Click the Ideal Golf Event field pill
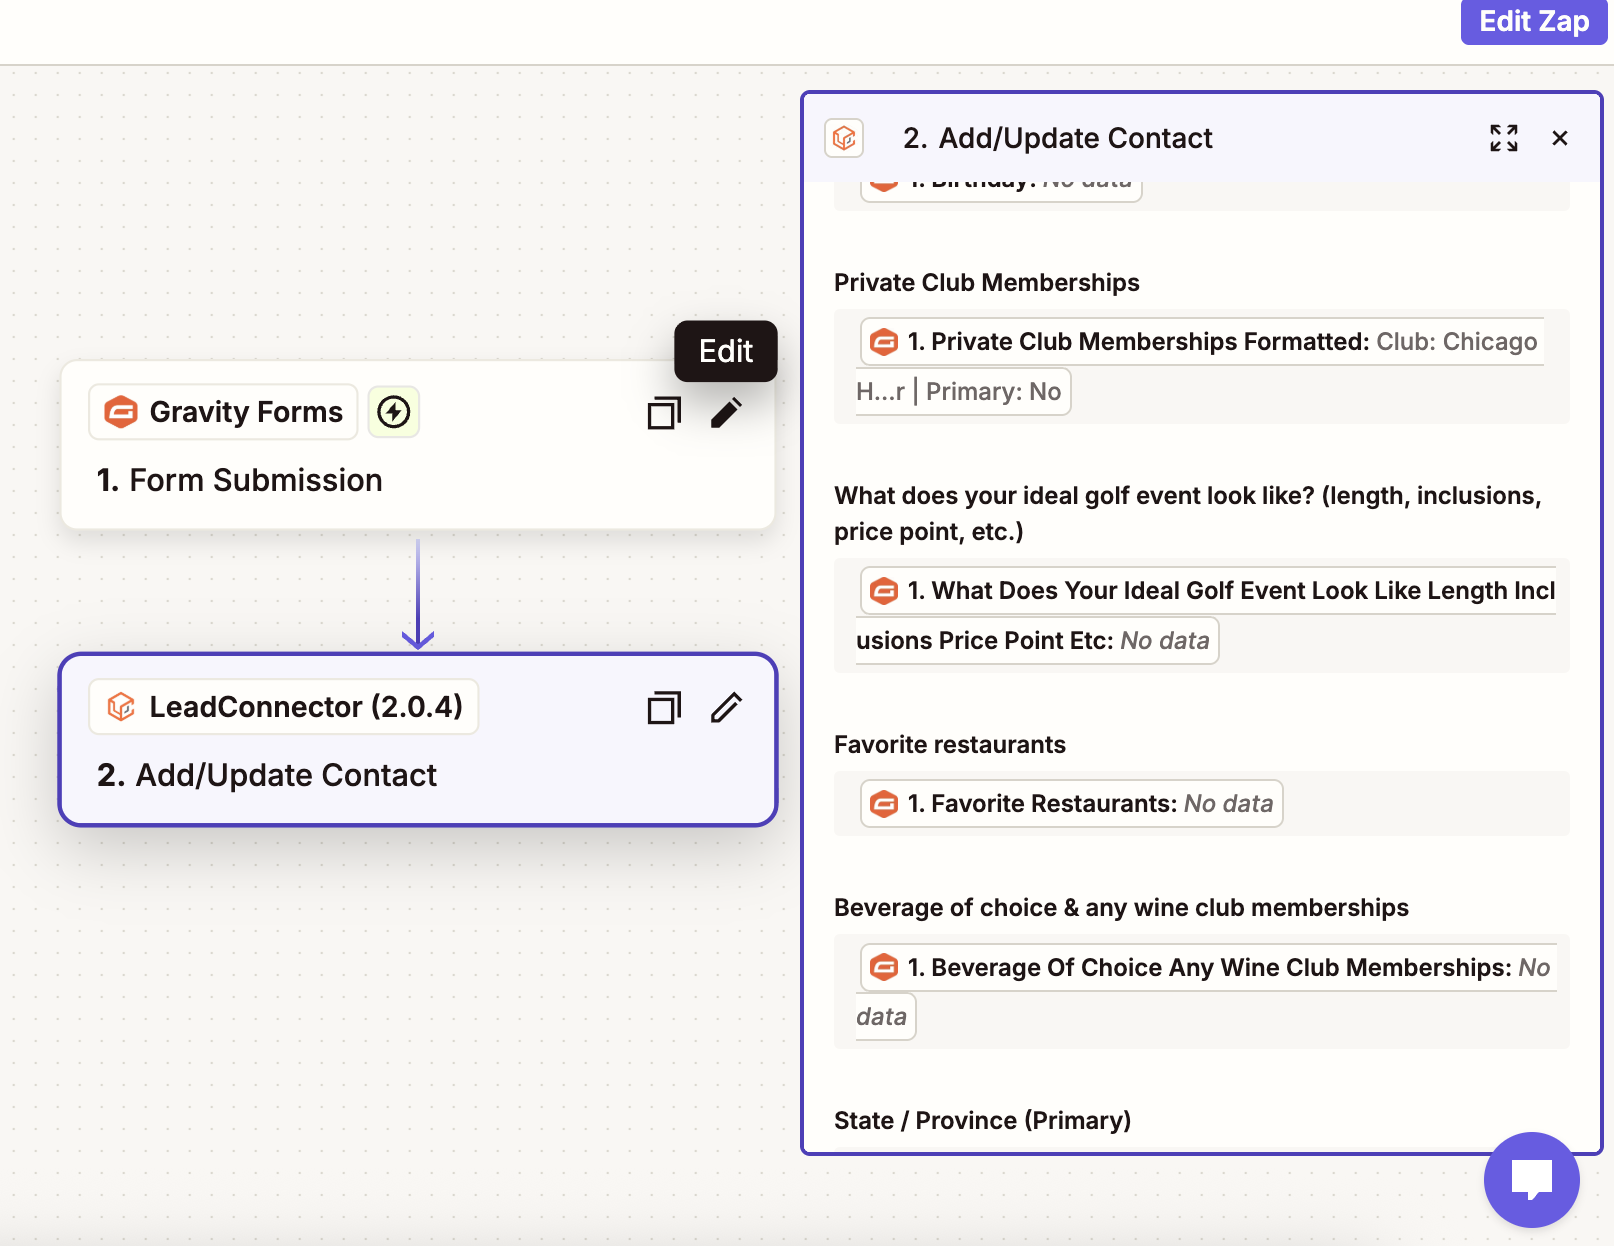 [1206, 615]
